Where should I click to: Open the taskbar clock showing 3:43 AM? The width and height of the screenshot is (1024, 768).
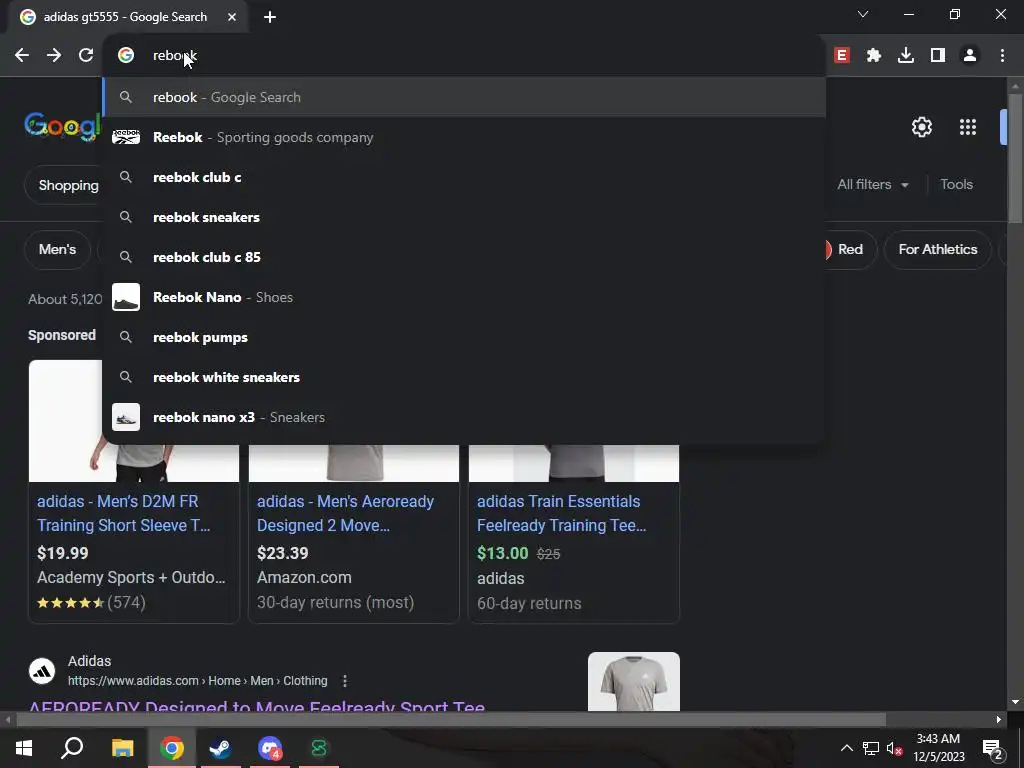pyautogui.click(x=938, y=748)
